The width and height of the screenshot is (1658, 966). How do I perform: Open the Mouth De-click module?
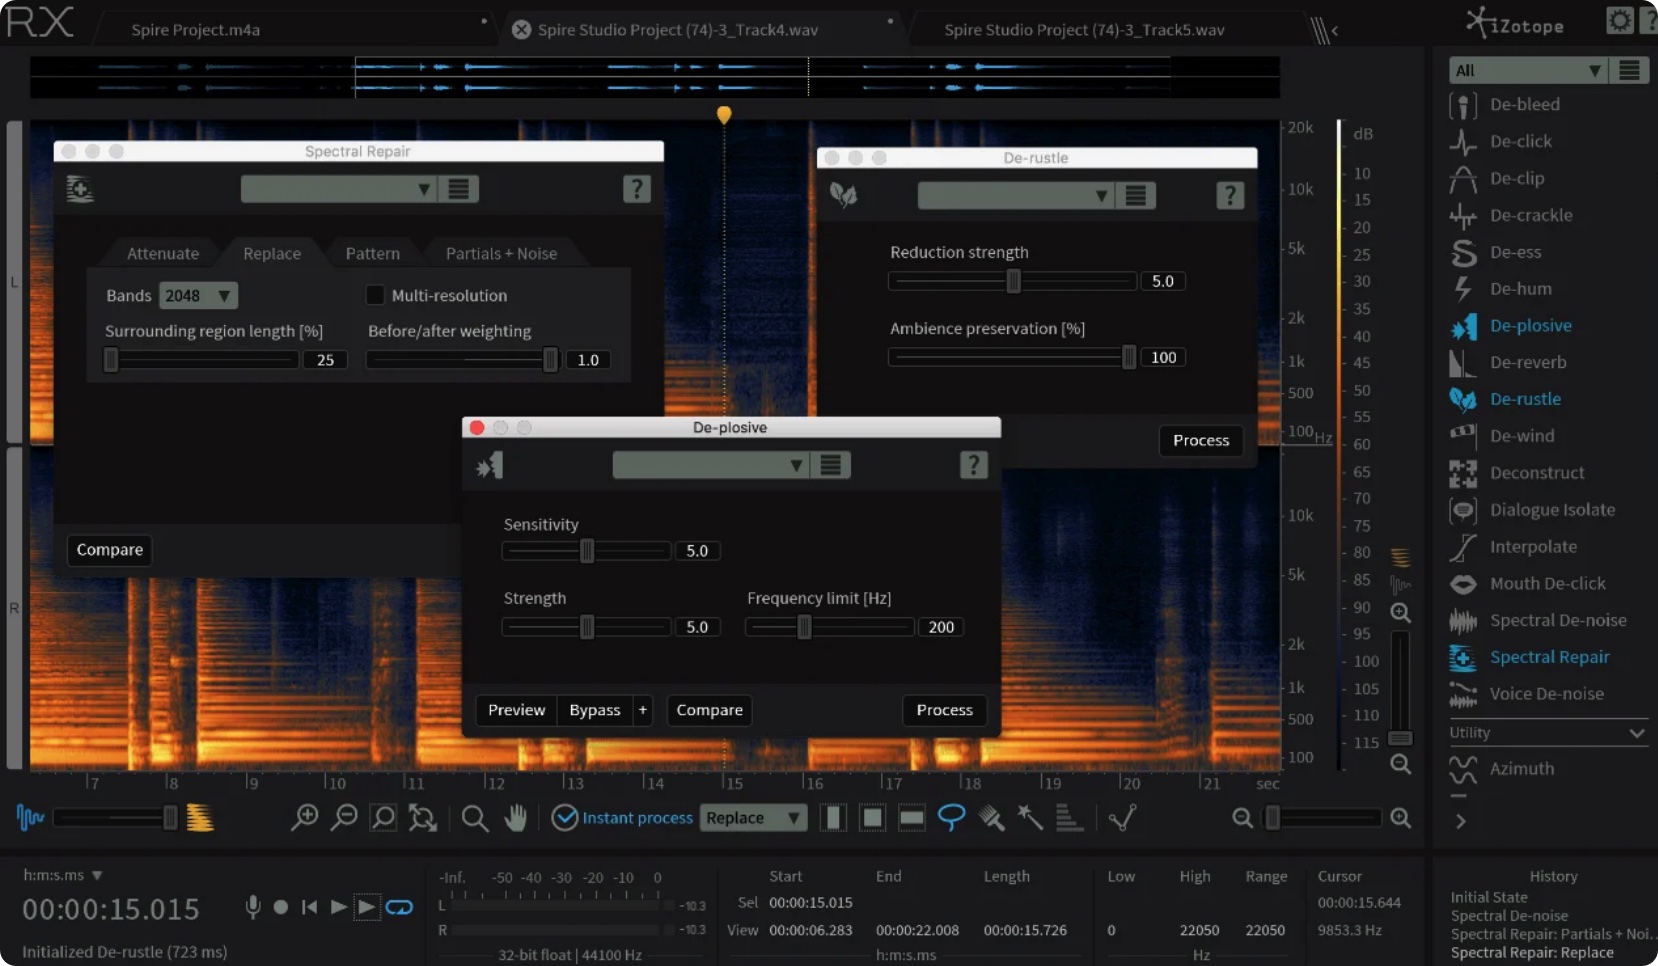[1550, 584]
